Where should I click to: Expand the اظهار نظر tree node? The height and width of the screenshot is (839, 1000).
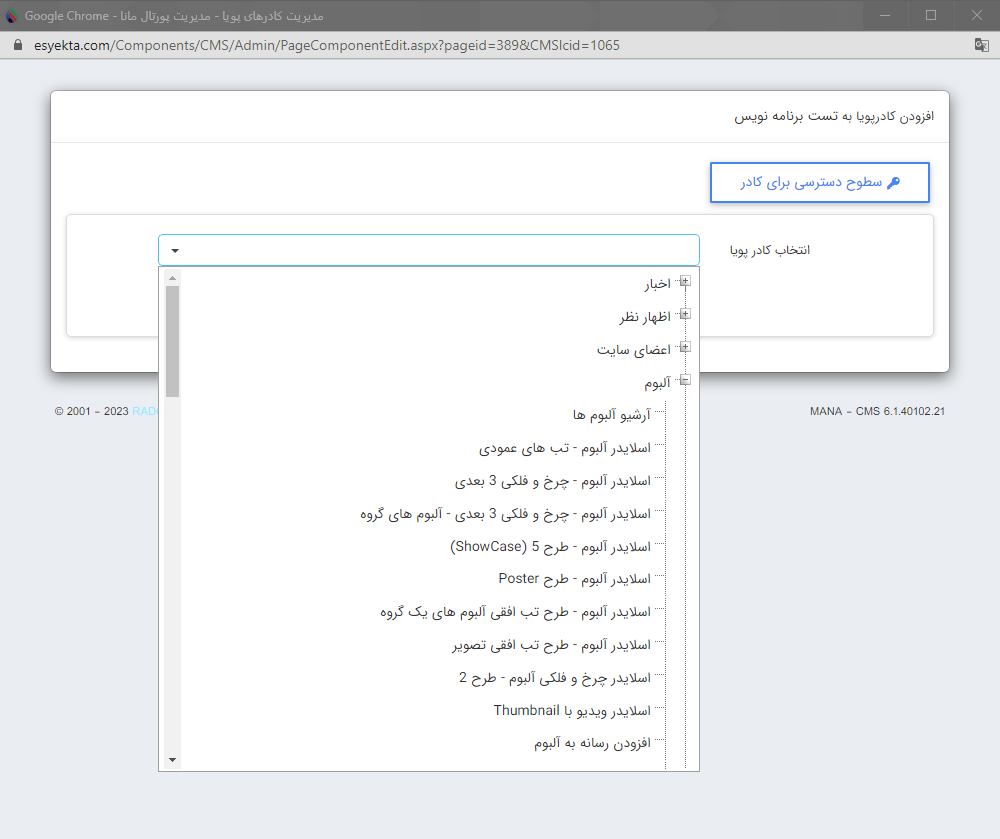pos(685,315)
